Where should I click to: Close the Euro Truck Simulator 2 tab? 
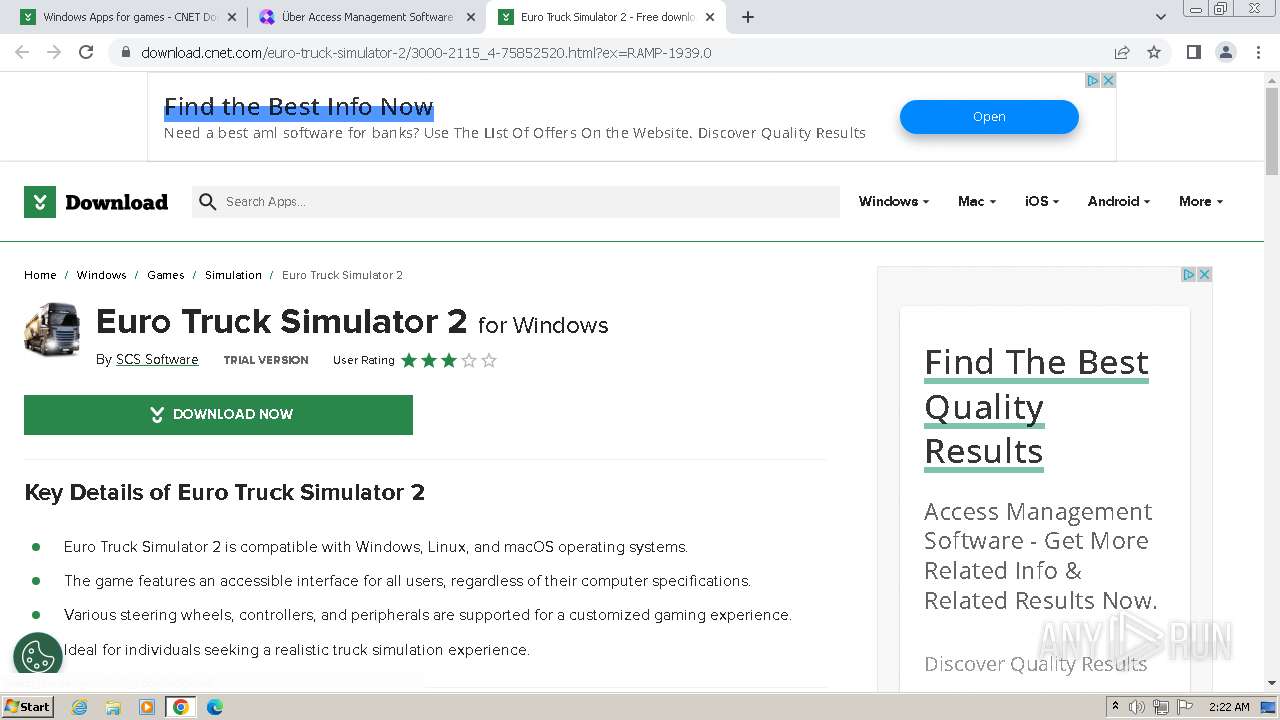click(710, 17)
